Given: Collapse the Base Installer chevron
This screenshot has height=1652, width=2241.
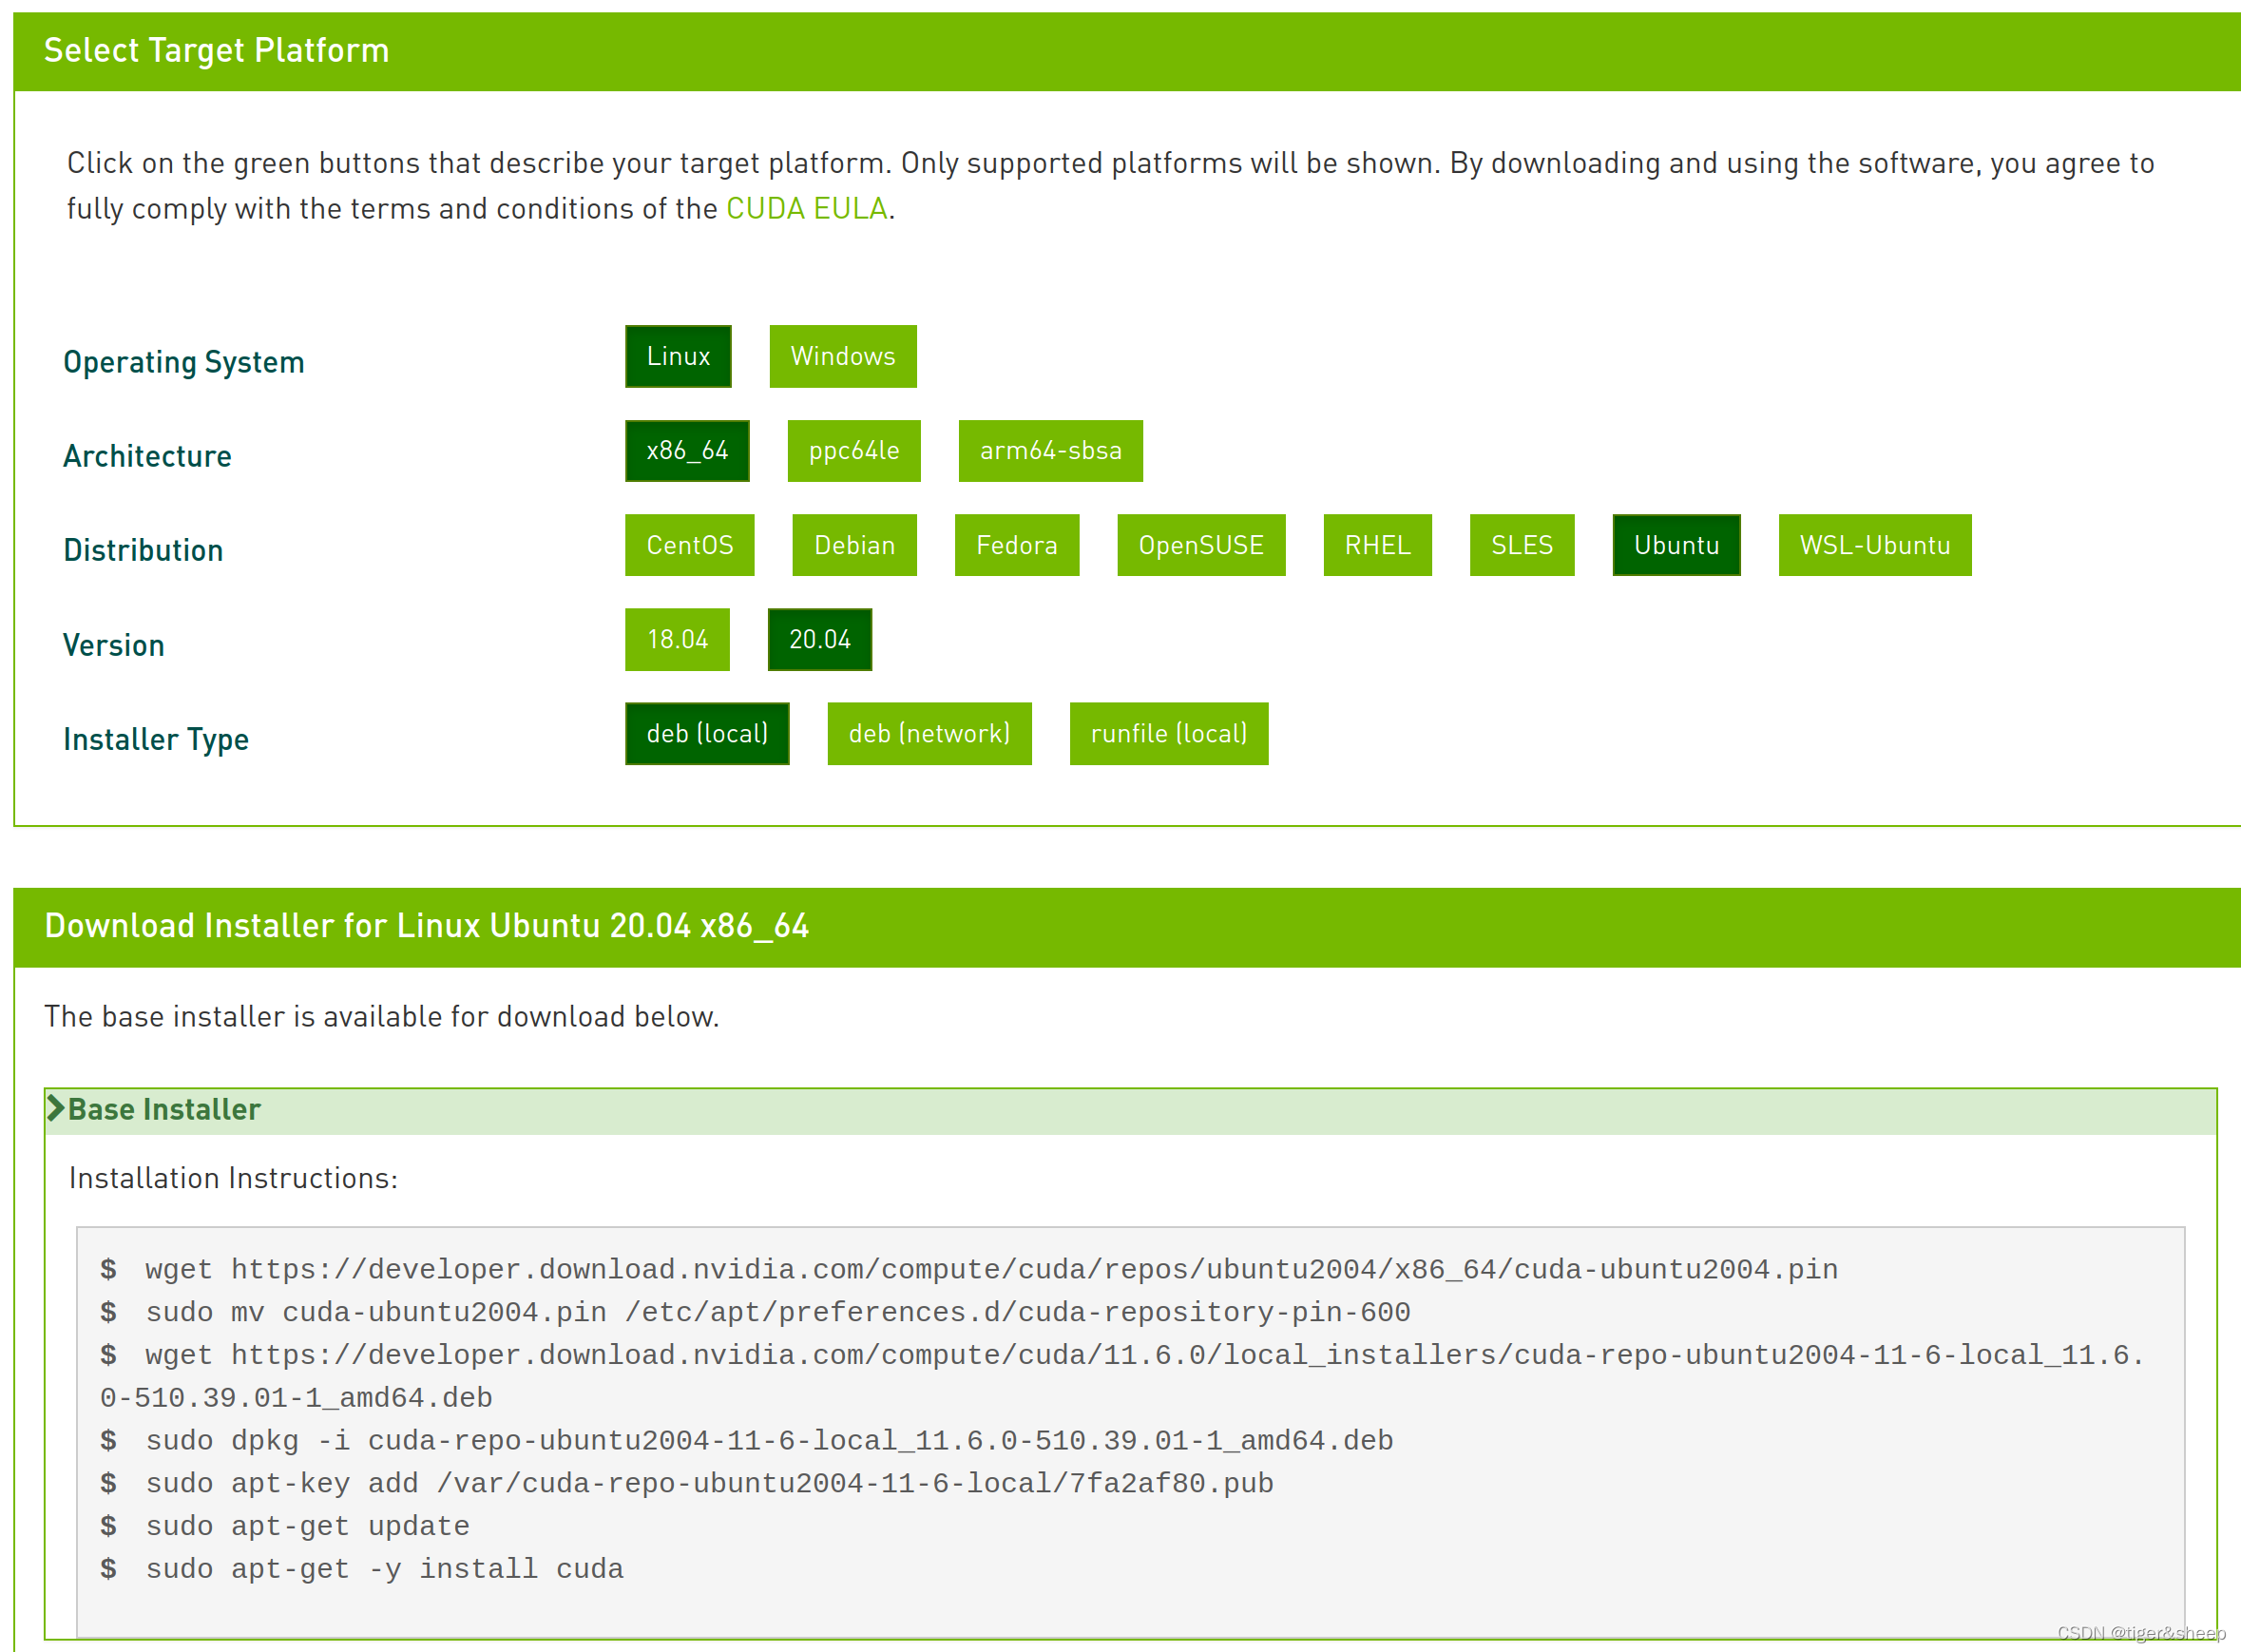Looking at the screenshot, I should (x=56, y=1108).
